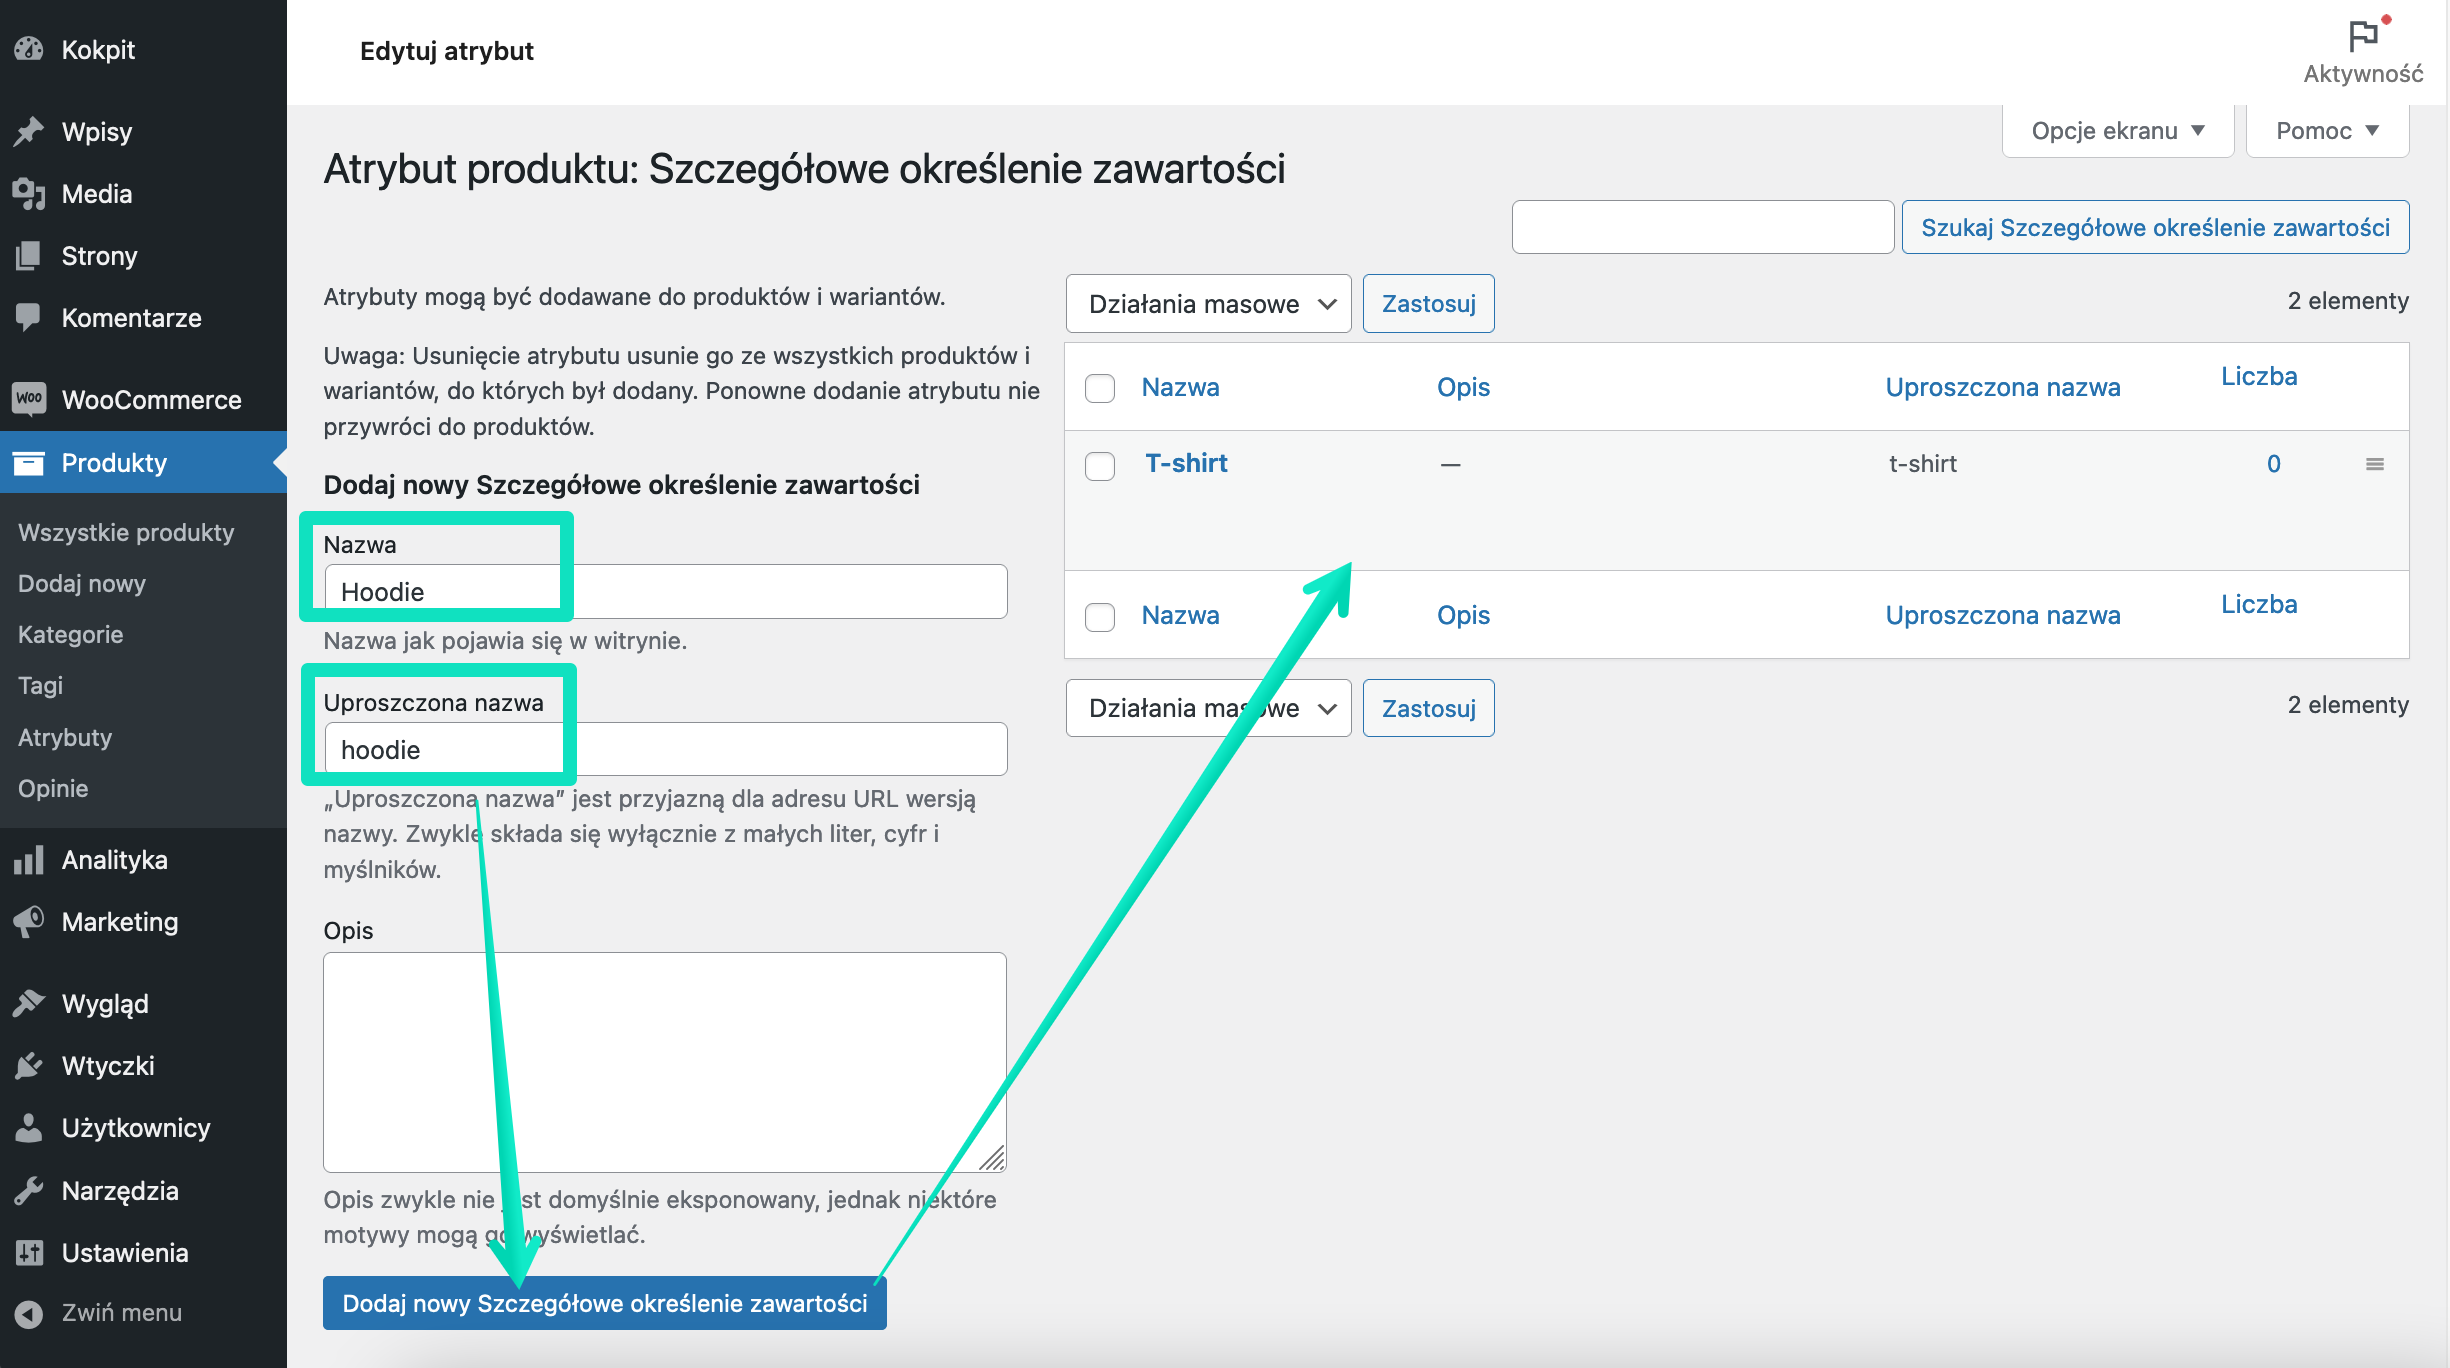Check the T-shirt row checkbox
2450x1368 pixels.
[1100, 466]
